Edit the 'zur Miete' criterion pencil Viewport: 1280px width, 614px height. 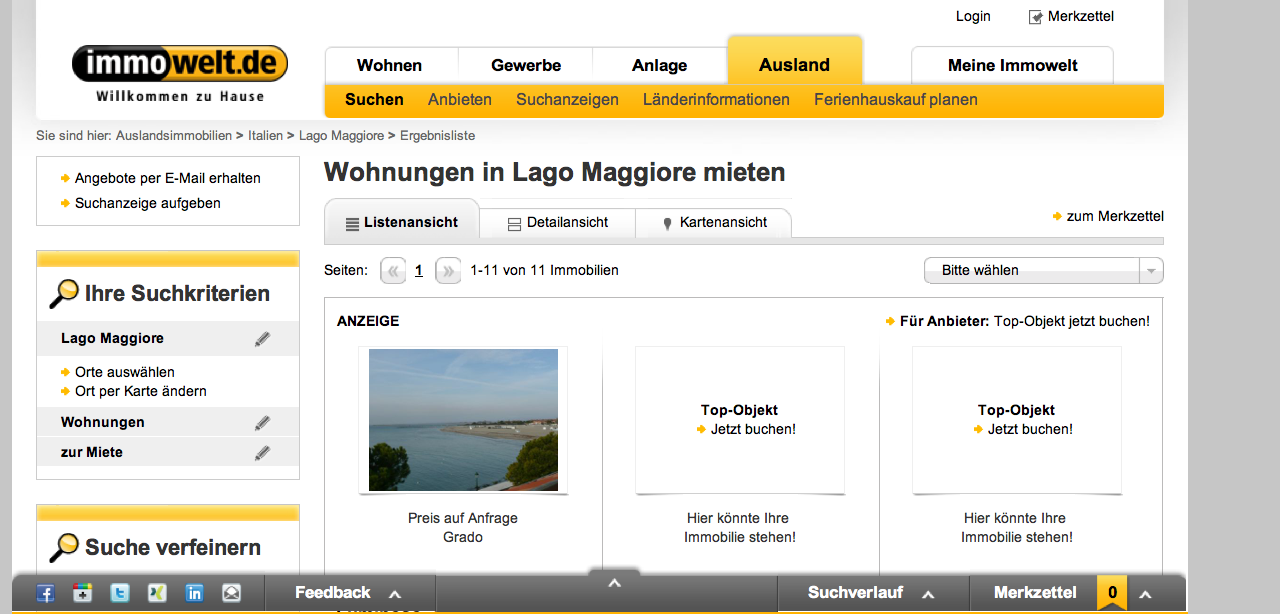[x=262, y=453]
